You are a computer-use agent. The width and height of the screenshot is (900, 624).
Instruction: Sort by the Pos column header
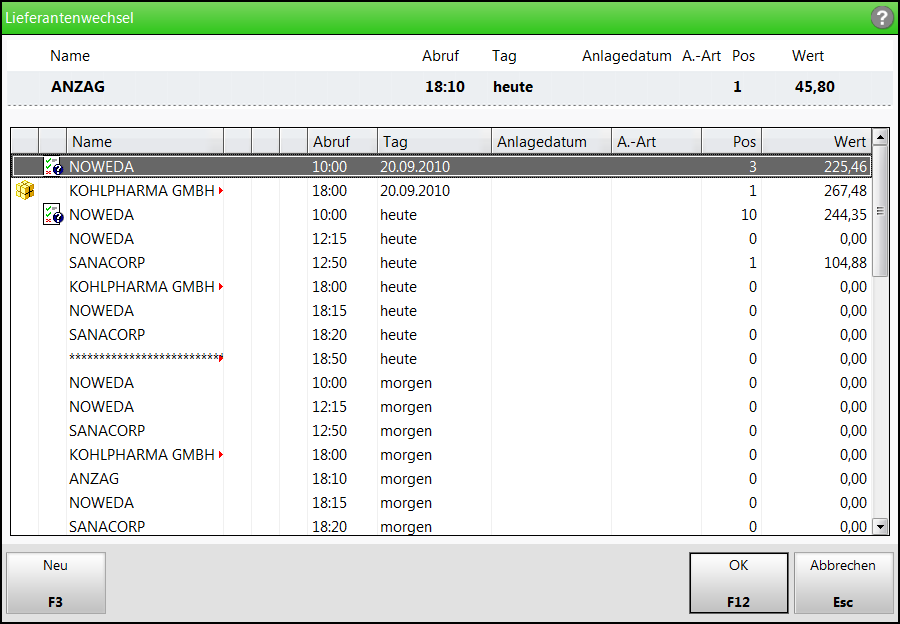731,142
